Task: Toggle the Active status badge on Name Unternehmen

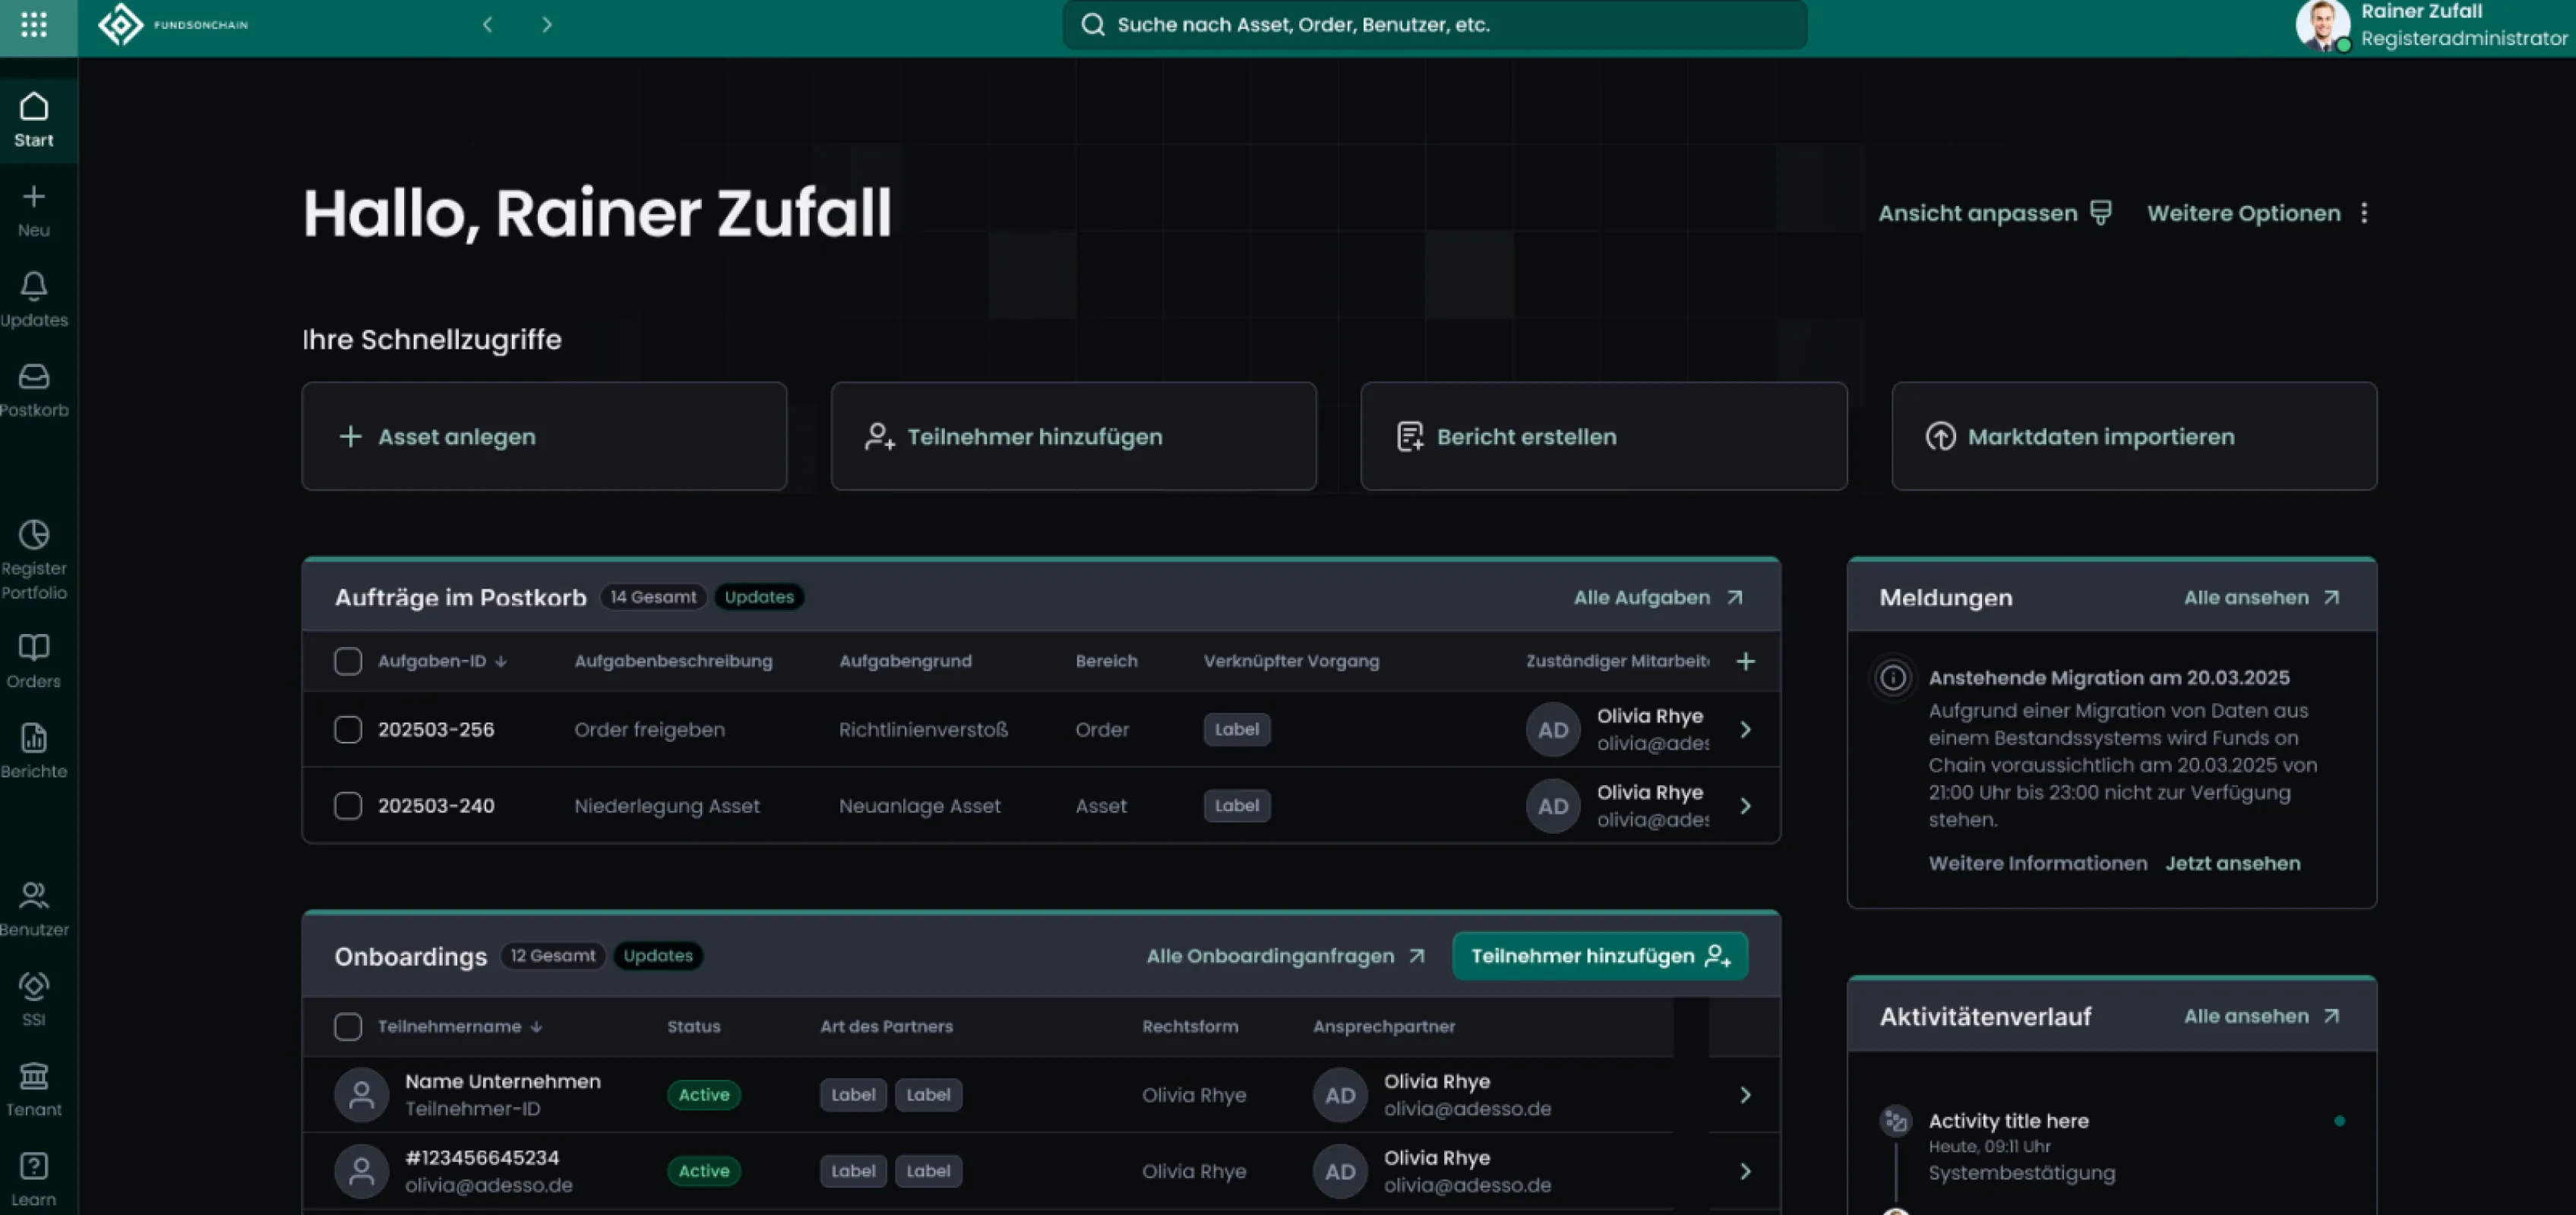Action: tap(703, 1095)
